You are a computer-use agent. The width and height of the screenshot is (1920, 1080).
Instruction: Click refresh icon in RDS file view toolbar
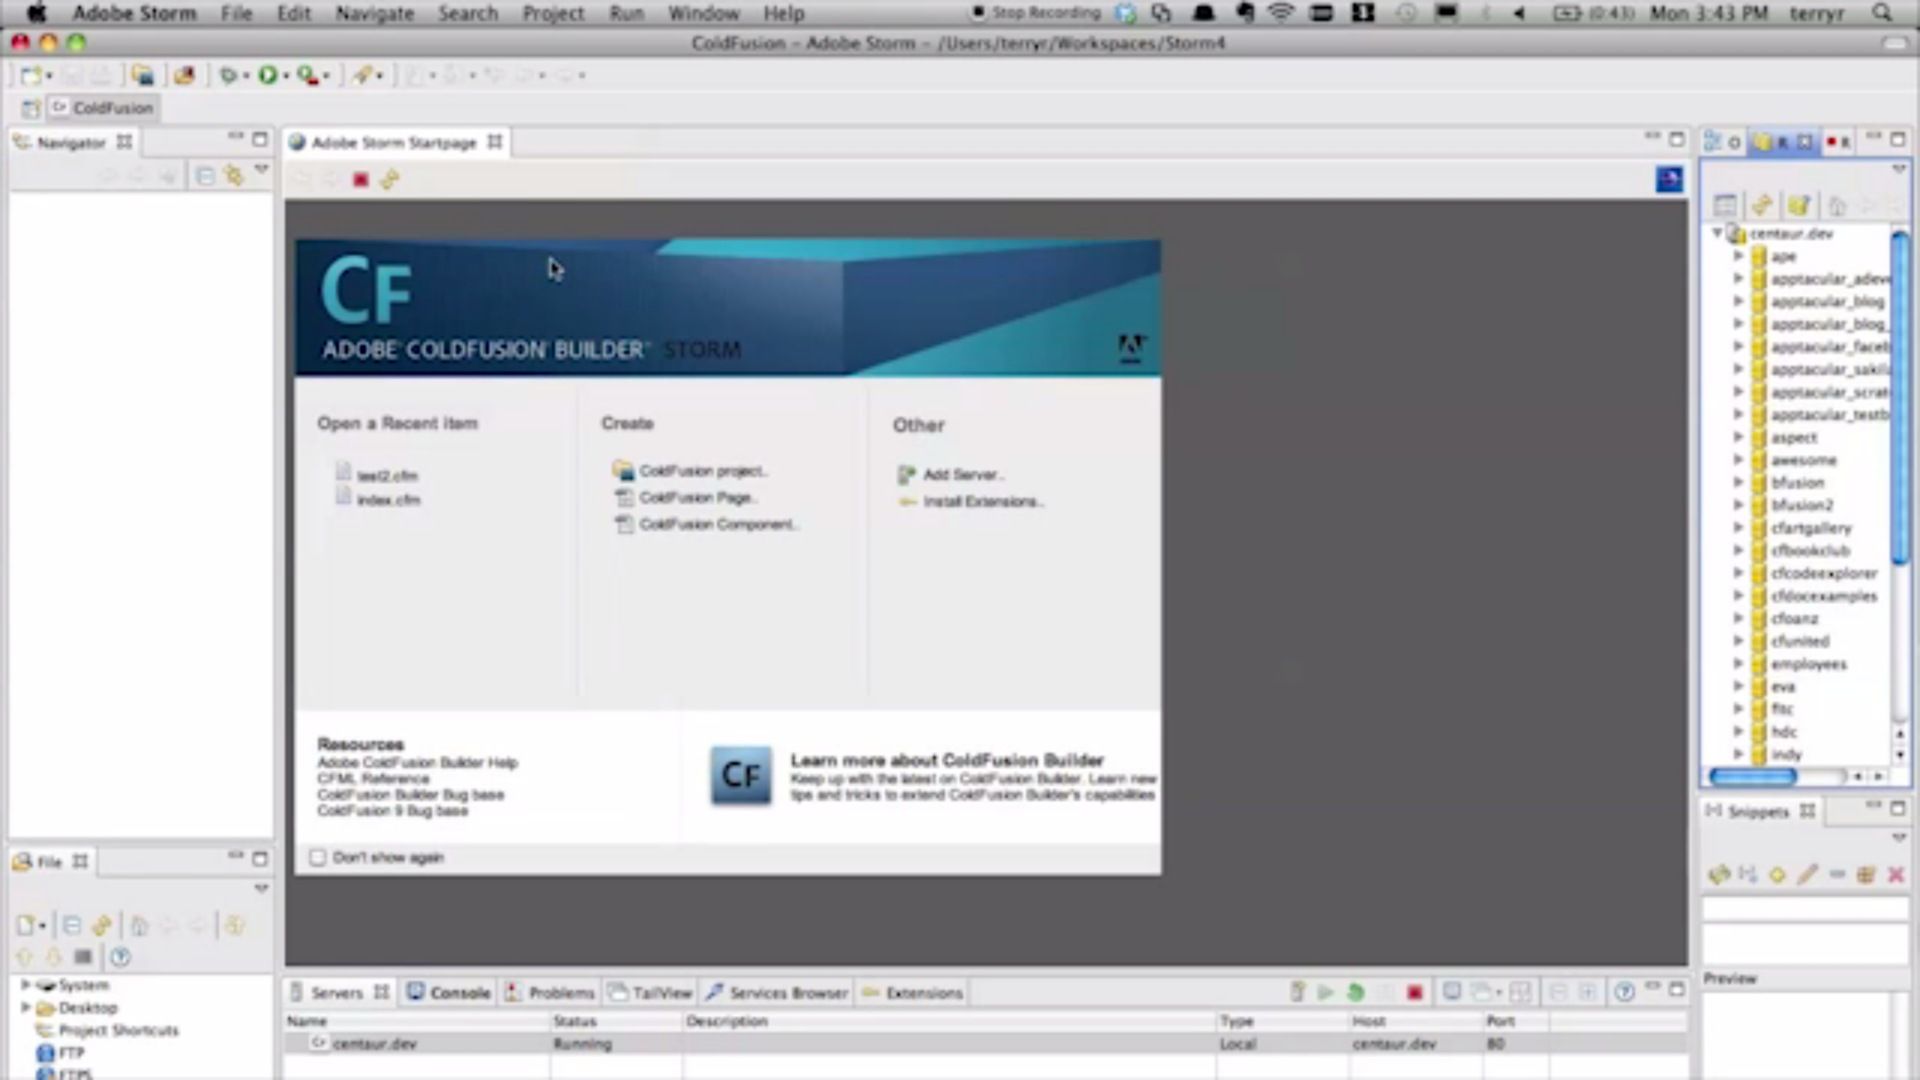1762,205
